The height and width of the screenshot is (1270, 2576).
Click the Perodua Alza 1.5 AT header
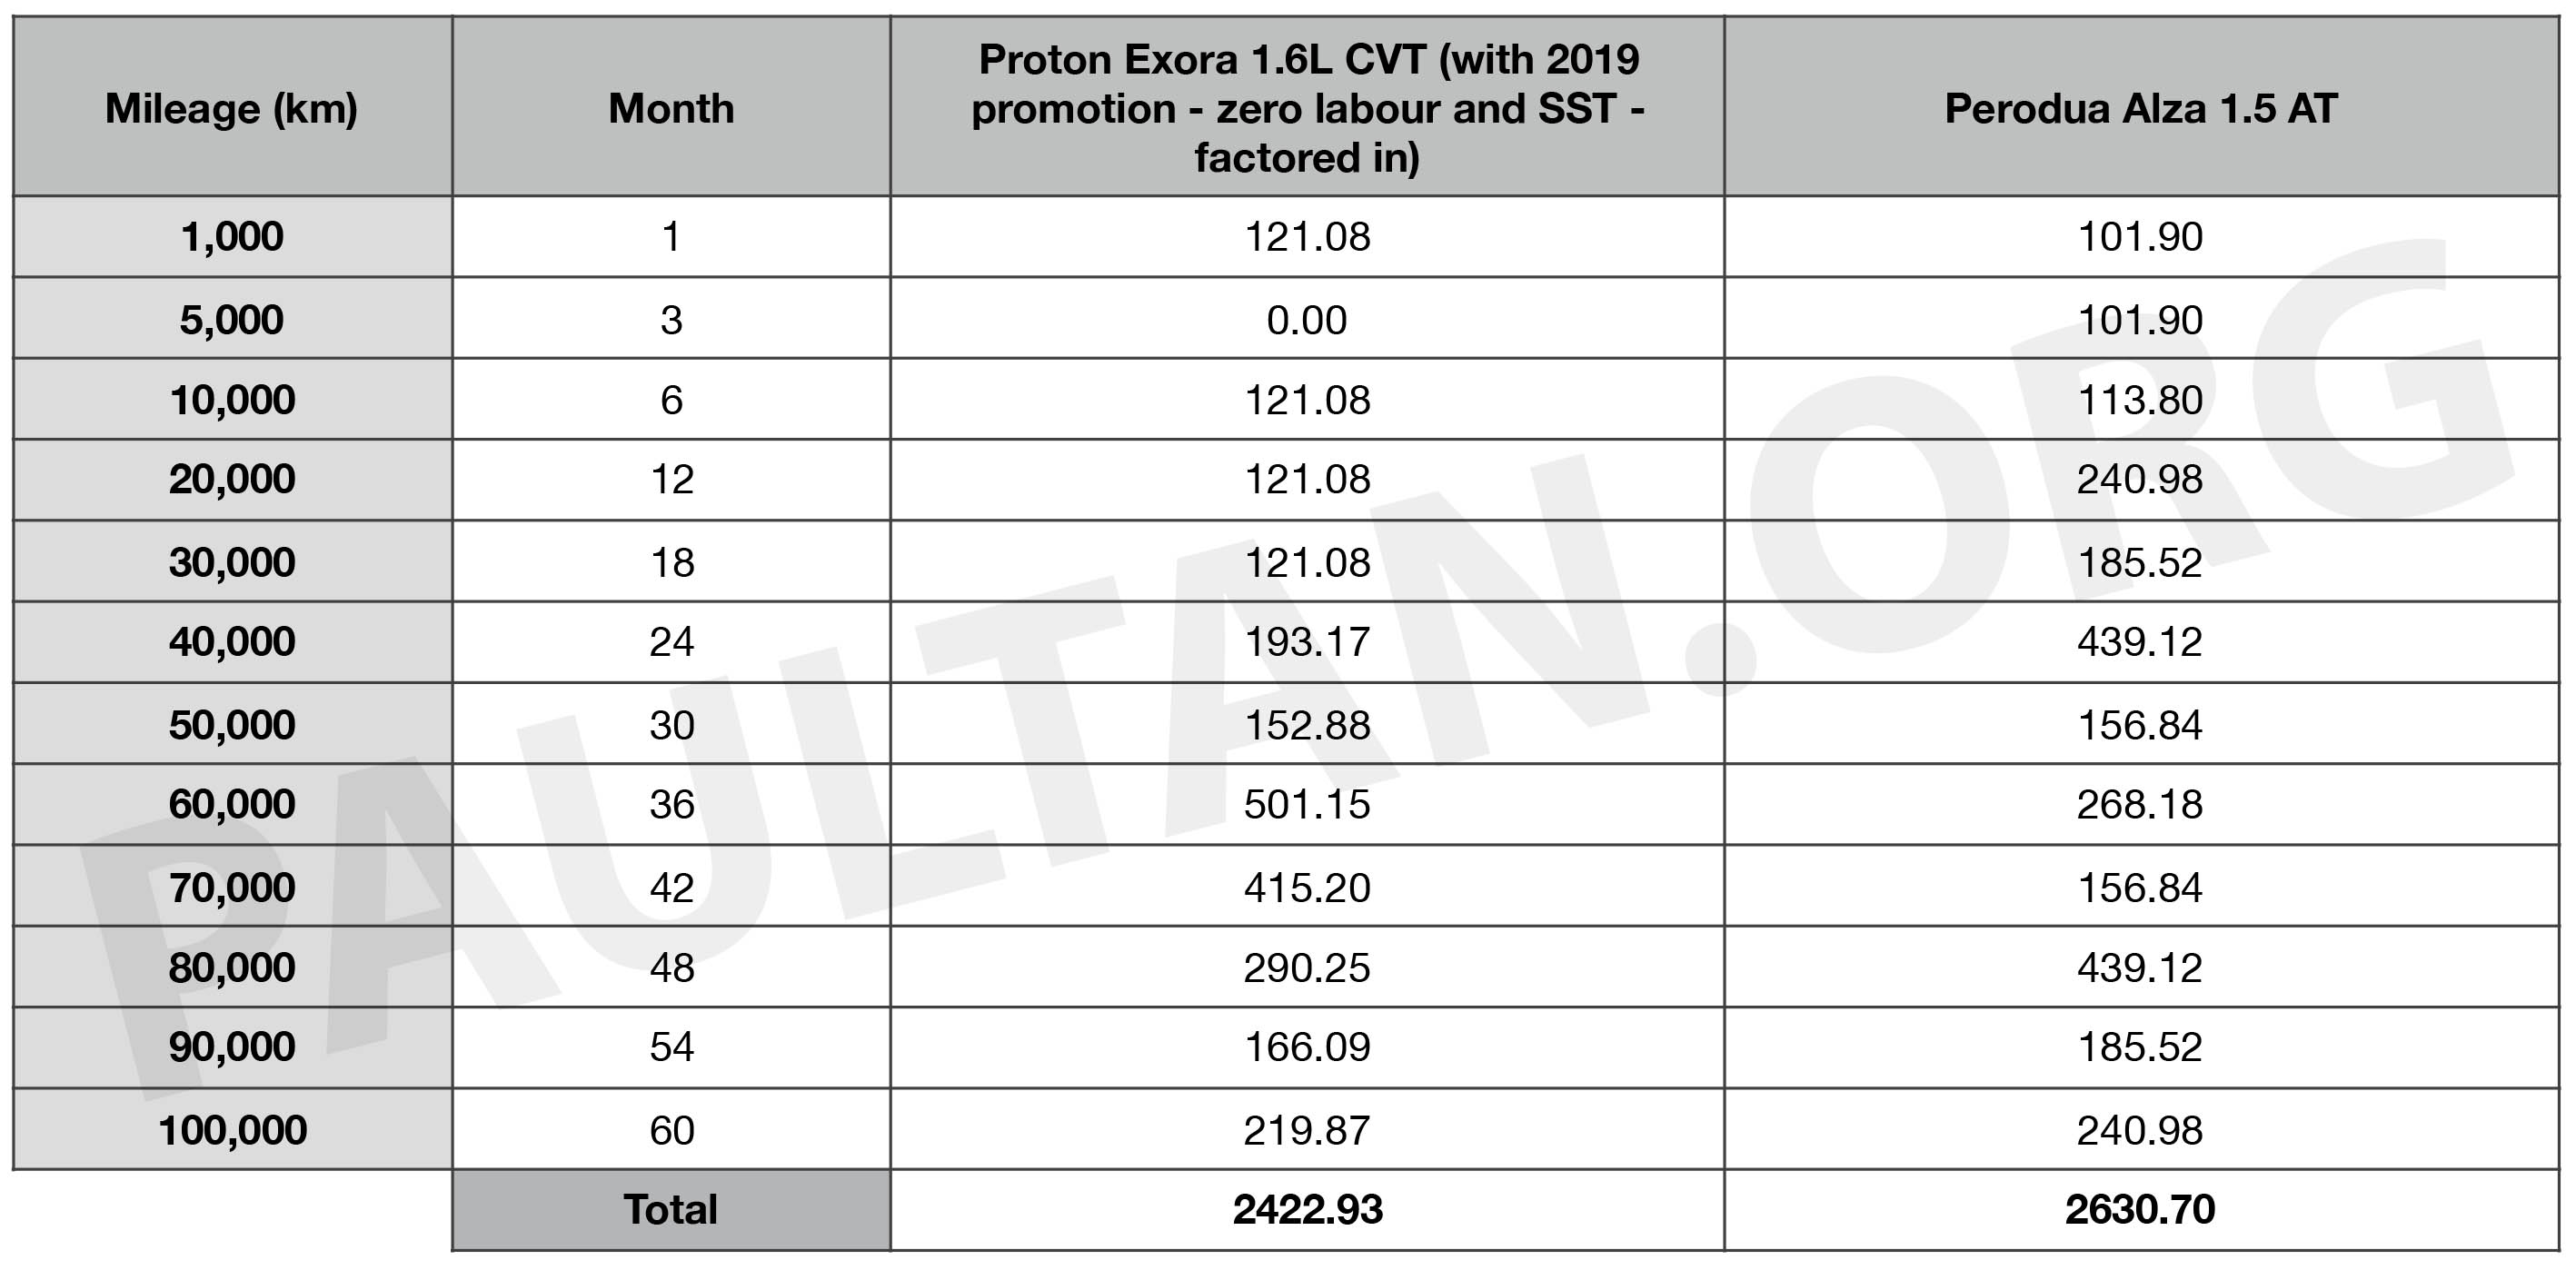2141,106
